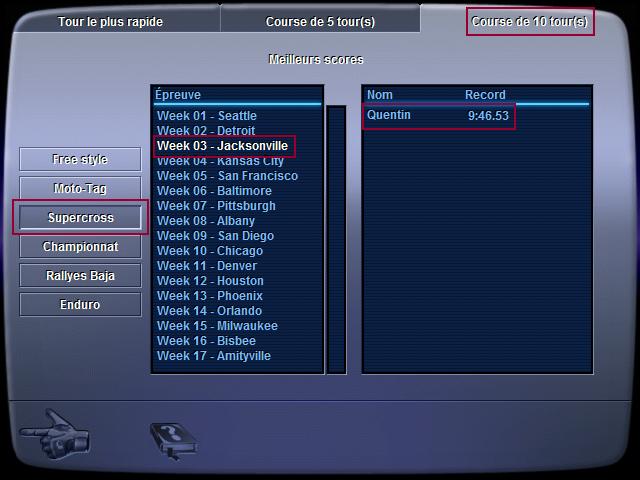Select Quentin's 9:46.53 record row
Screen dimensions: 640x480
pyautogui.click(x=438, y=116)
